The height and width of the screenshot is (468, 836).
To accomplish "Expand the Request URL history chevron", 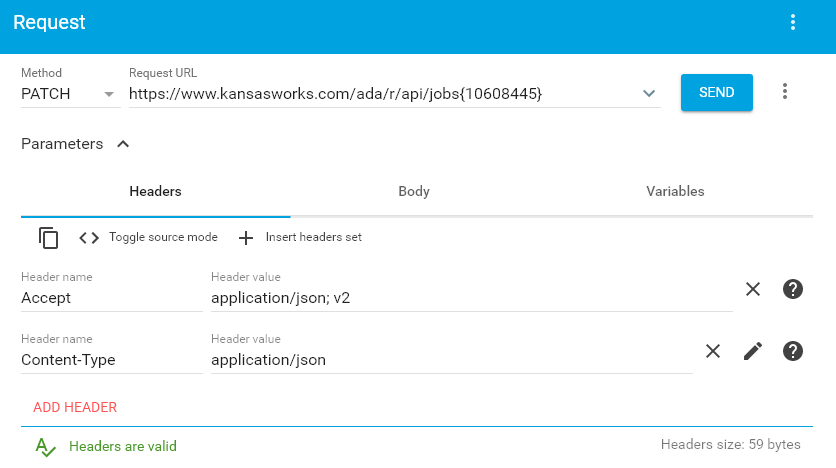I will [x=649, y=94].
